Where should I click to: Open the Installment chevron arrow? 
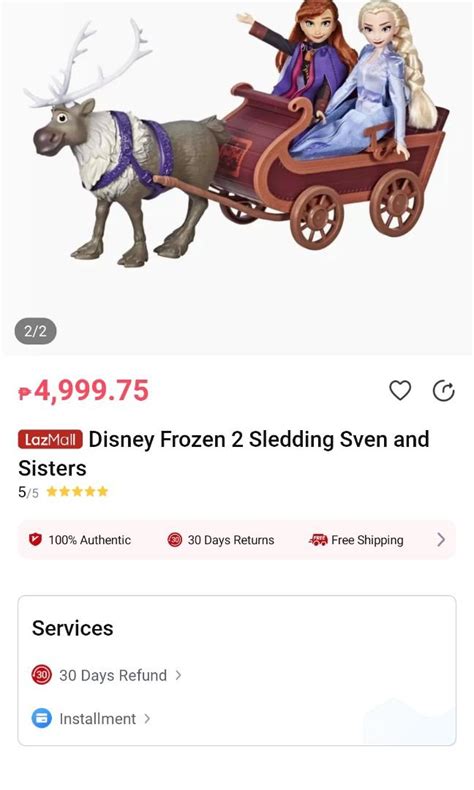pyautogui.click(x=147, y=718)
